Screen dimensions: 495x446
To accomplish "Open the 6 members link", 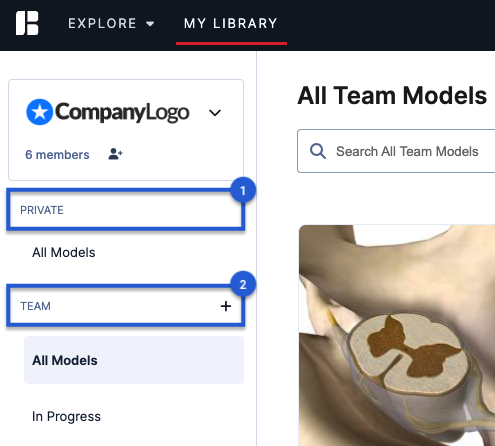I will click(x=57, y=155).
